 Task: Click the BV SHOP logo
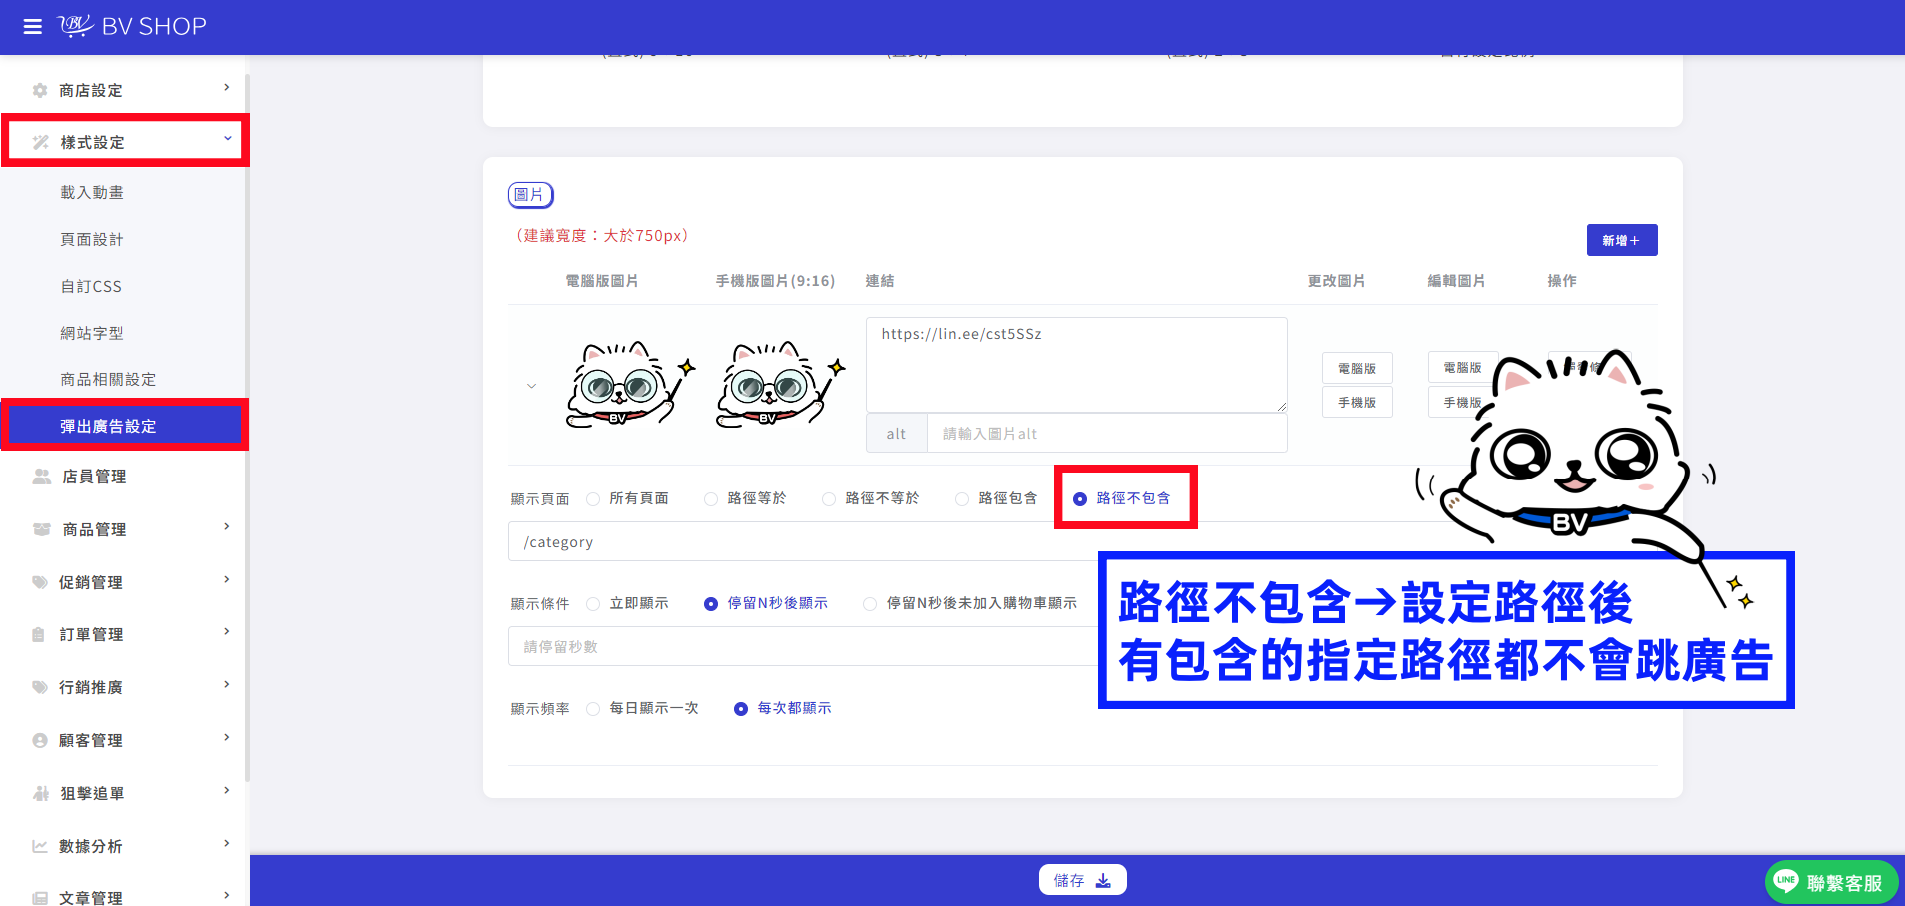[x=132, y=26]
